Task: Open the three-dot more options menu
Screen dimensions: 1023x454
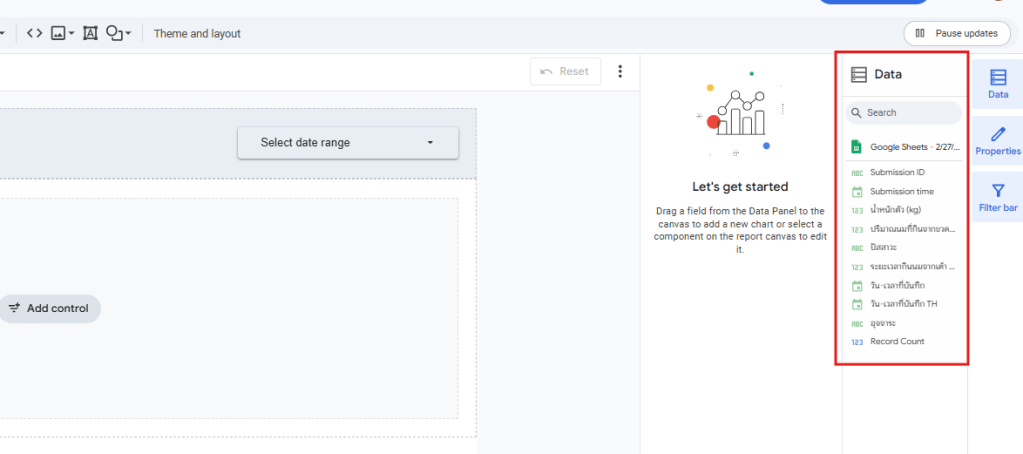Action: [620, 71]
